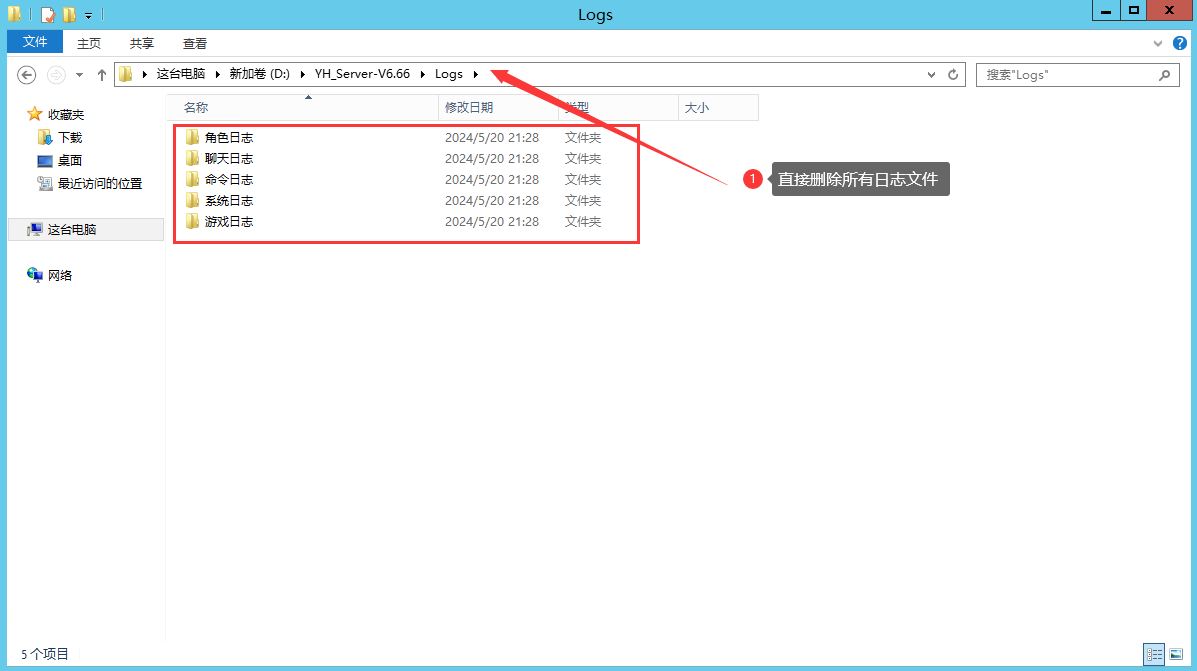Image resolution: width=1197 pixels, height=671 pixels.
Task: Click the 角色日志 folder icon
Action: [193, 137]
